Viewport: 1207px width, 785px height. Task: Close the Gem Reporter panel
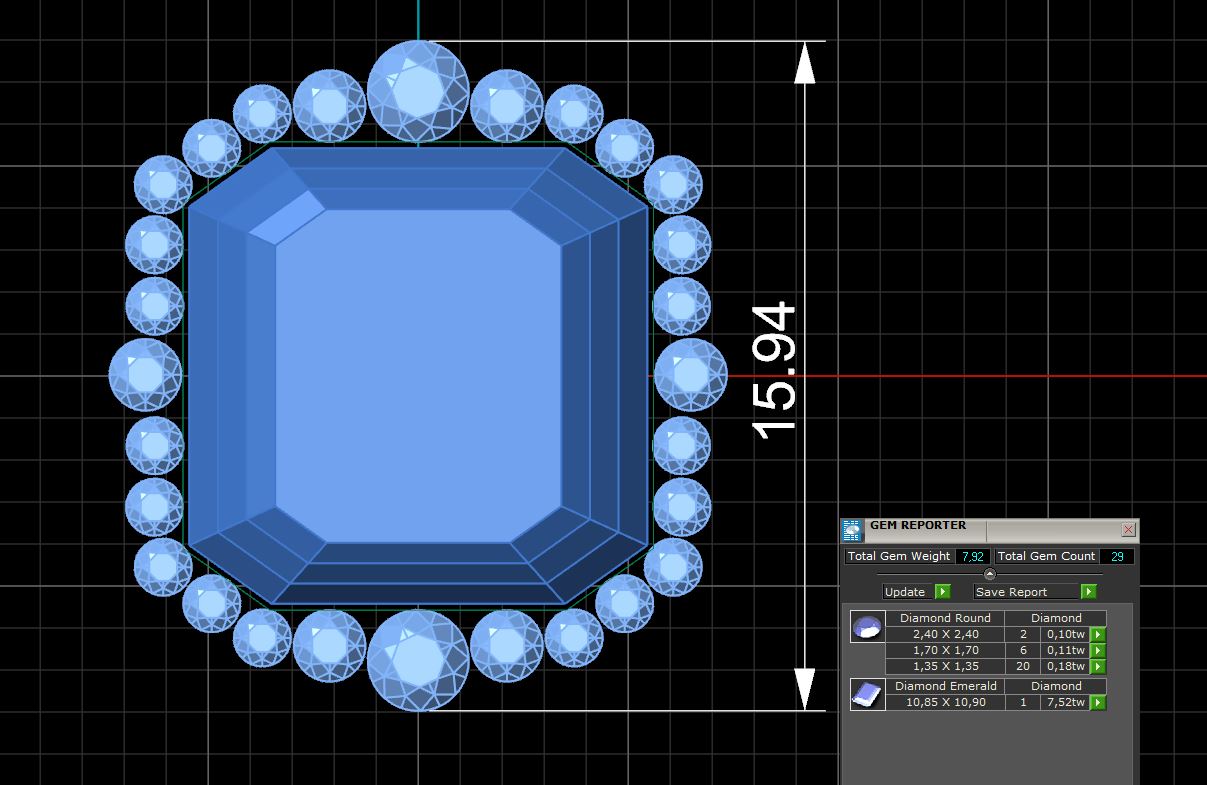tap(1128, 529)
